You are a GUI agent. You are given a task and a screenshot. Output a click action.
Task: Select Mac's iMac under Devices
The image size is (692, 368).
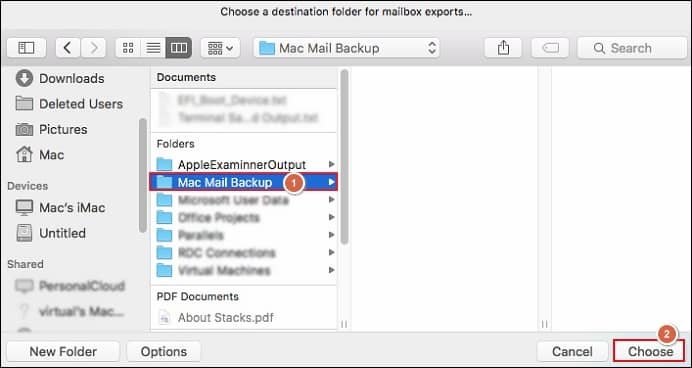(60, 207)
